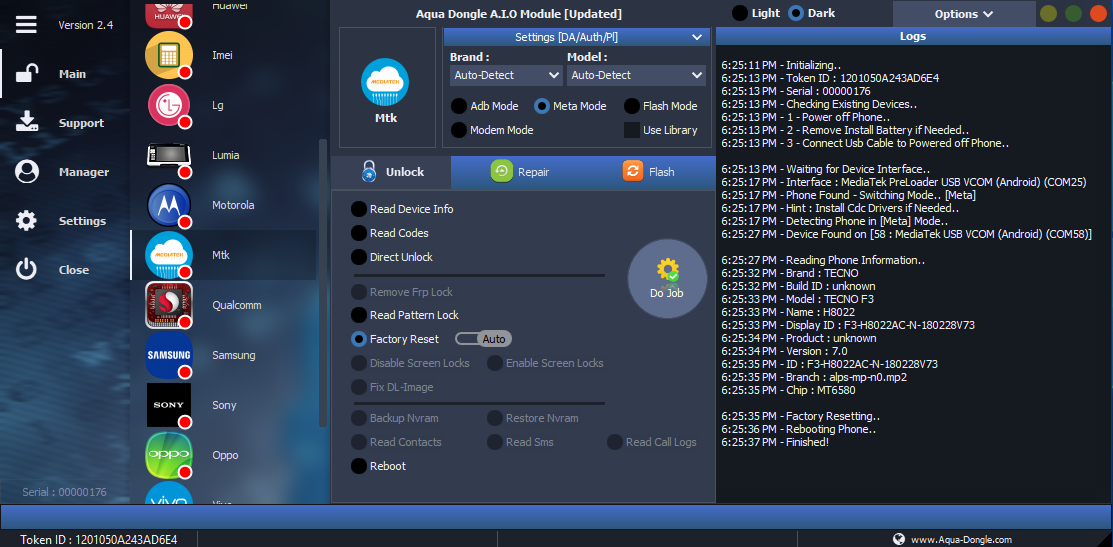Viewport: 1113px width, 547px height.
Task: Select the Dark theme radio button
Action: click(796, 13)
